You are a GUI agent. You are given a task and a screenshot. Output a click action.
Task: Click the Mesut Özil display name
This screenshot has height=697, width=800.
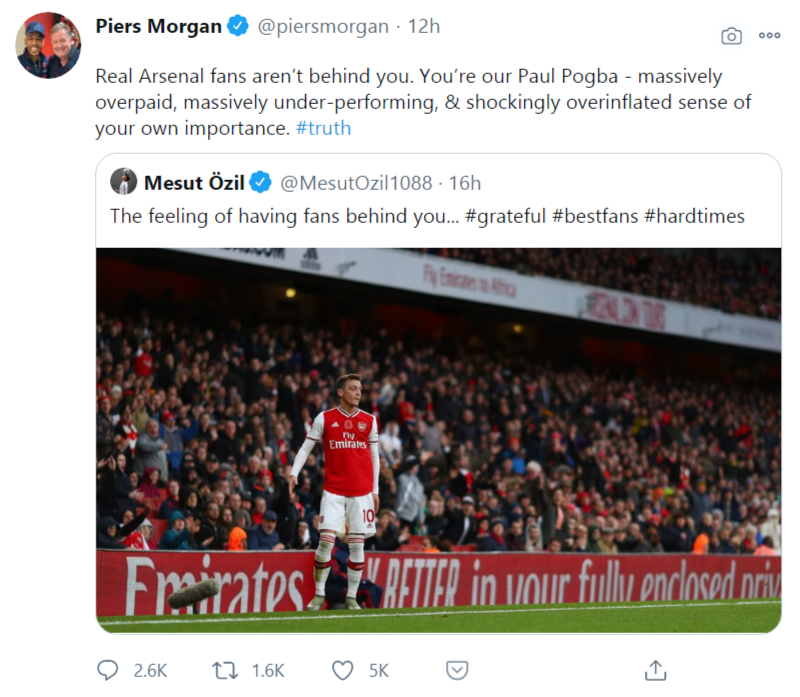click(x=195, y=182)
